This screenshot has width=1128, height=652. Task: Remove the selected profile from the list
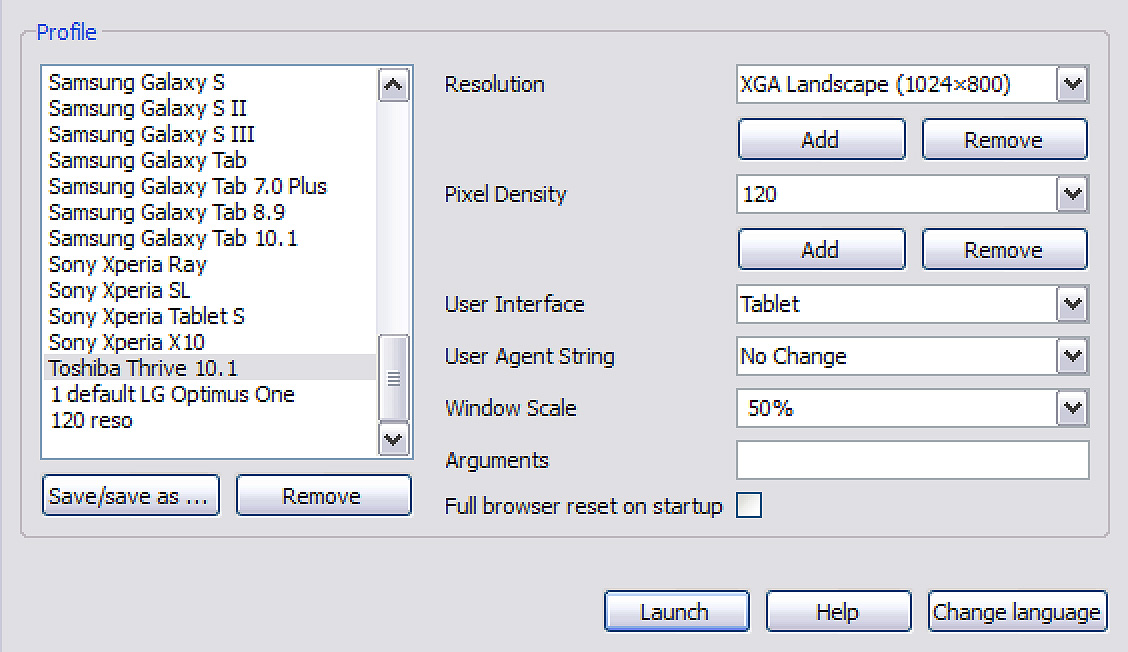324,495
